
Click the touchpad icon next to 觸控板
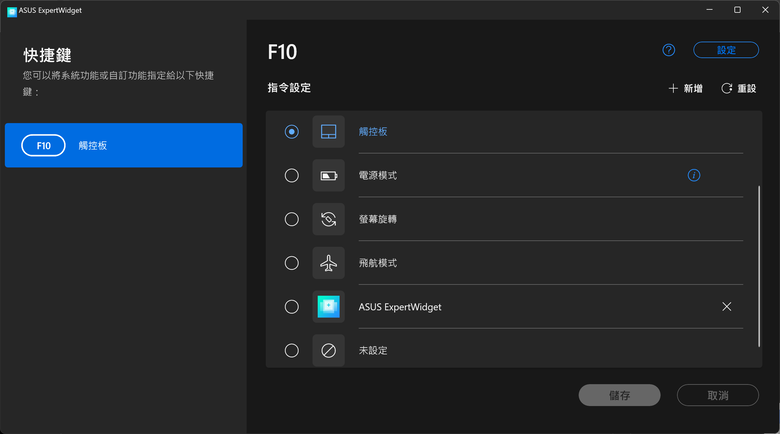coord(328,132)
